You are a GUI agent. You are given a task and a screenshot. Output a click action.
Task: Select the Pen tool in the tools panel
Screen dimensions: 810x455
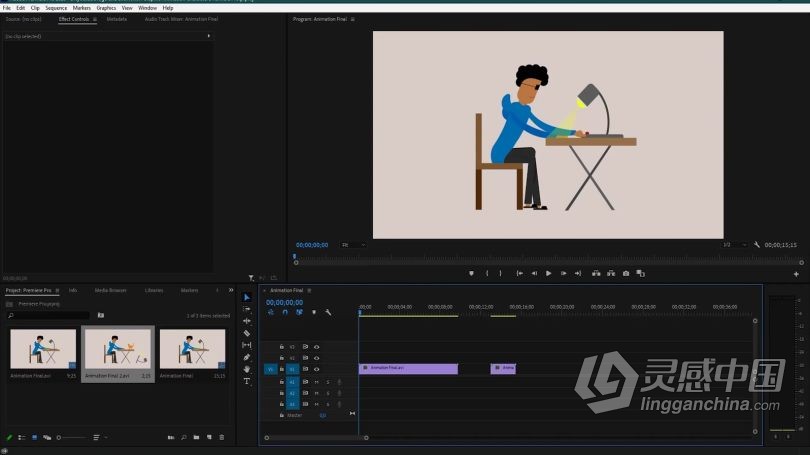247,357
